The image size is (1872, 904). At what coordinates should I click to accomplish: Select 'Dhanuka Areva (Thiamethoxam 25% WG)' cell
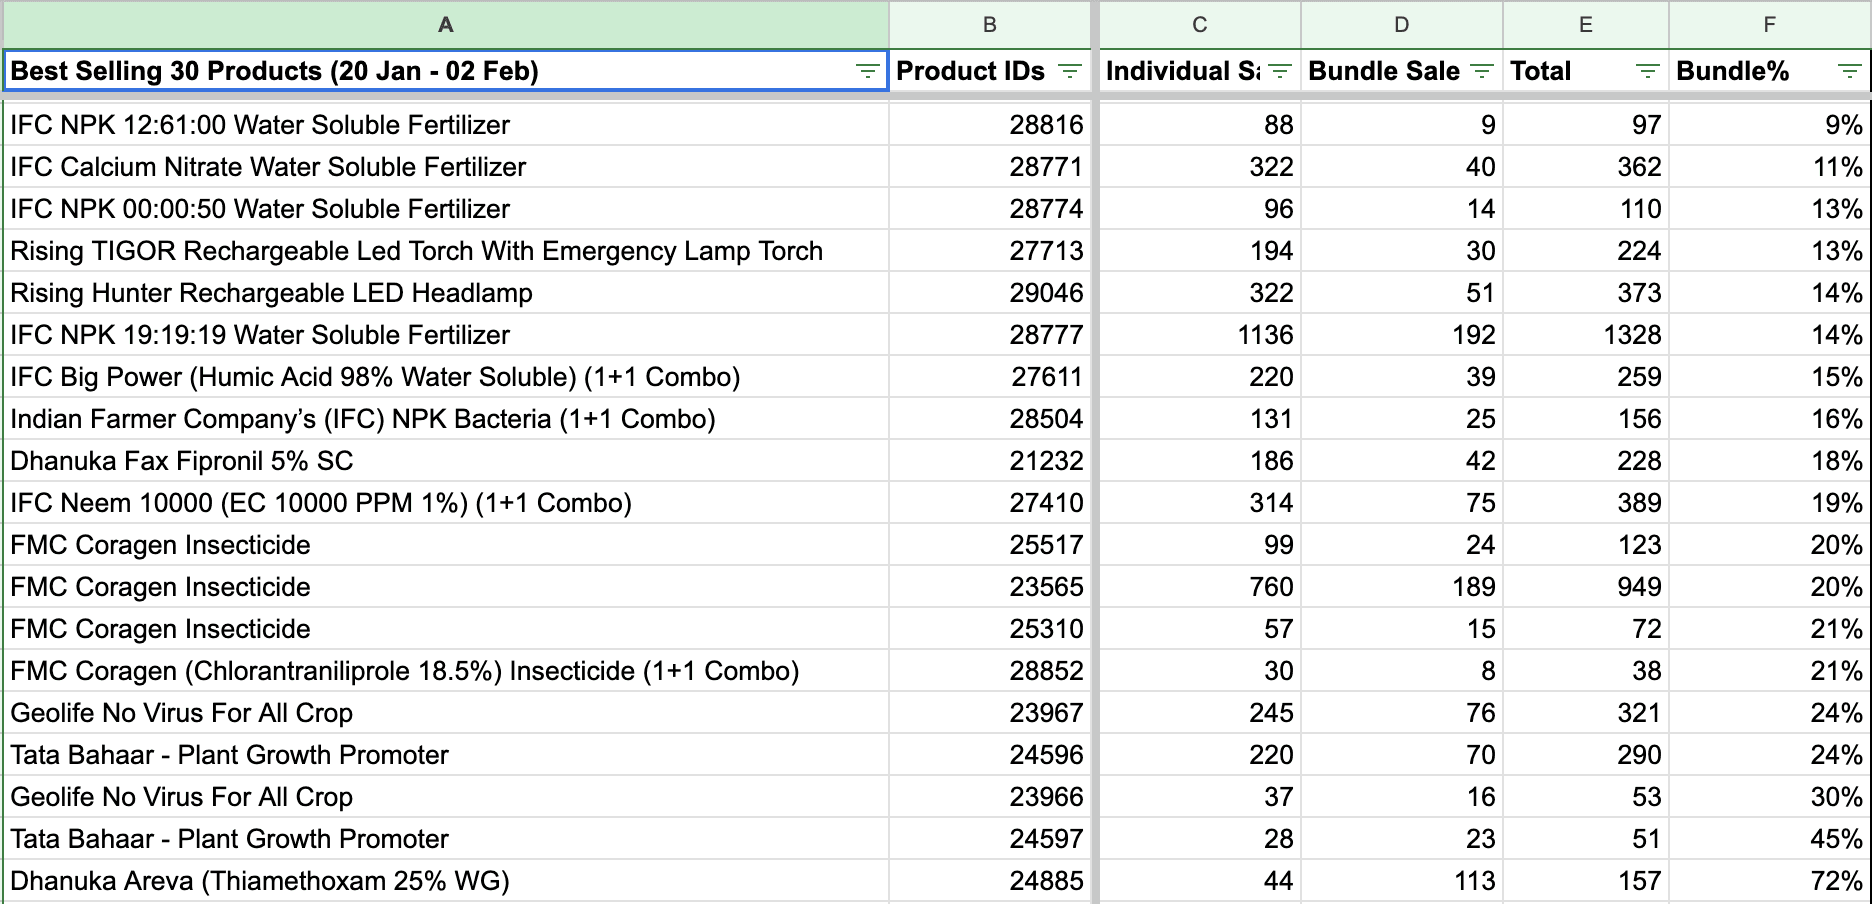tap(446, 881)
